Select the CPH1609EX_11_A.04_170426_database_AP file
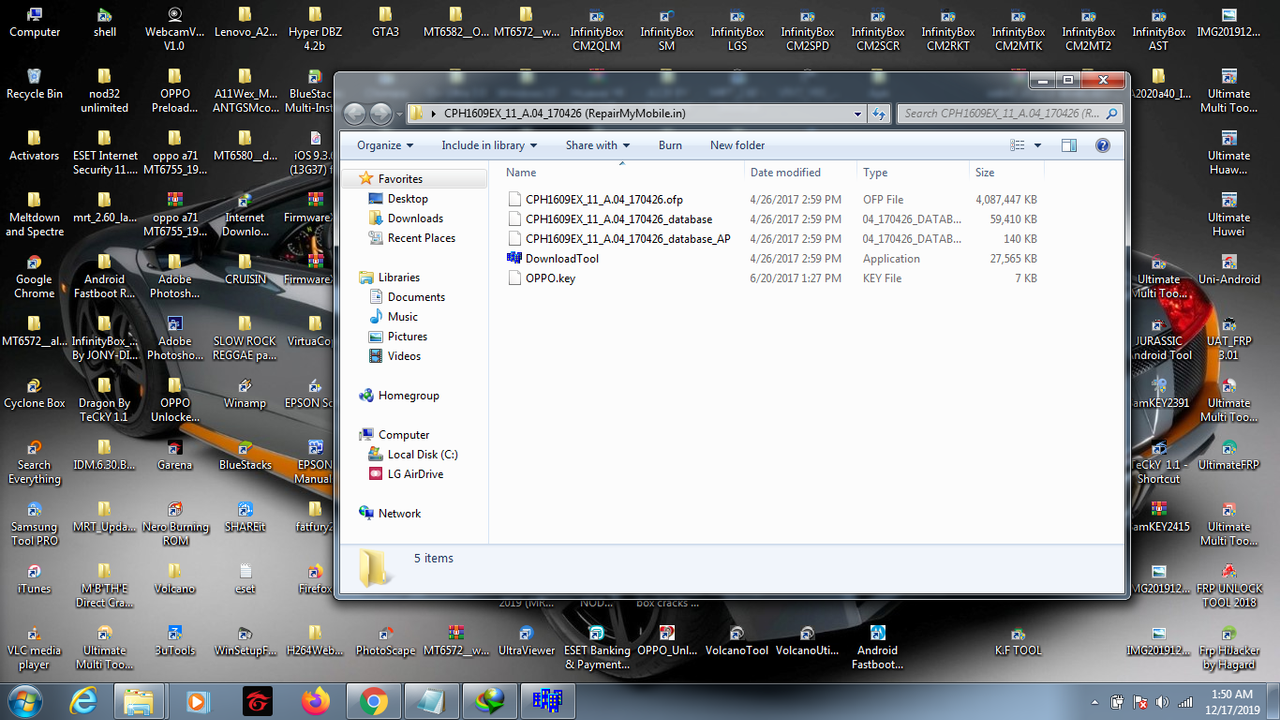 (x=628, y=239)
